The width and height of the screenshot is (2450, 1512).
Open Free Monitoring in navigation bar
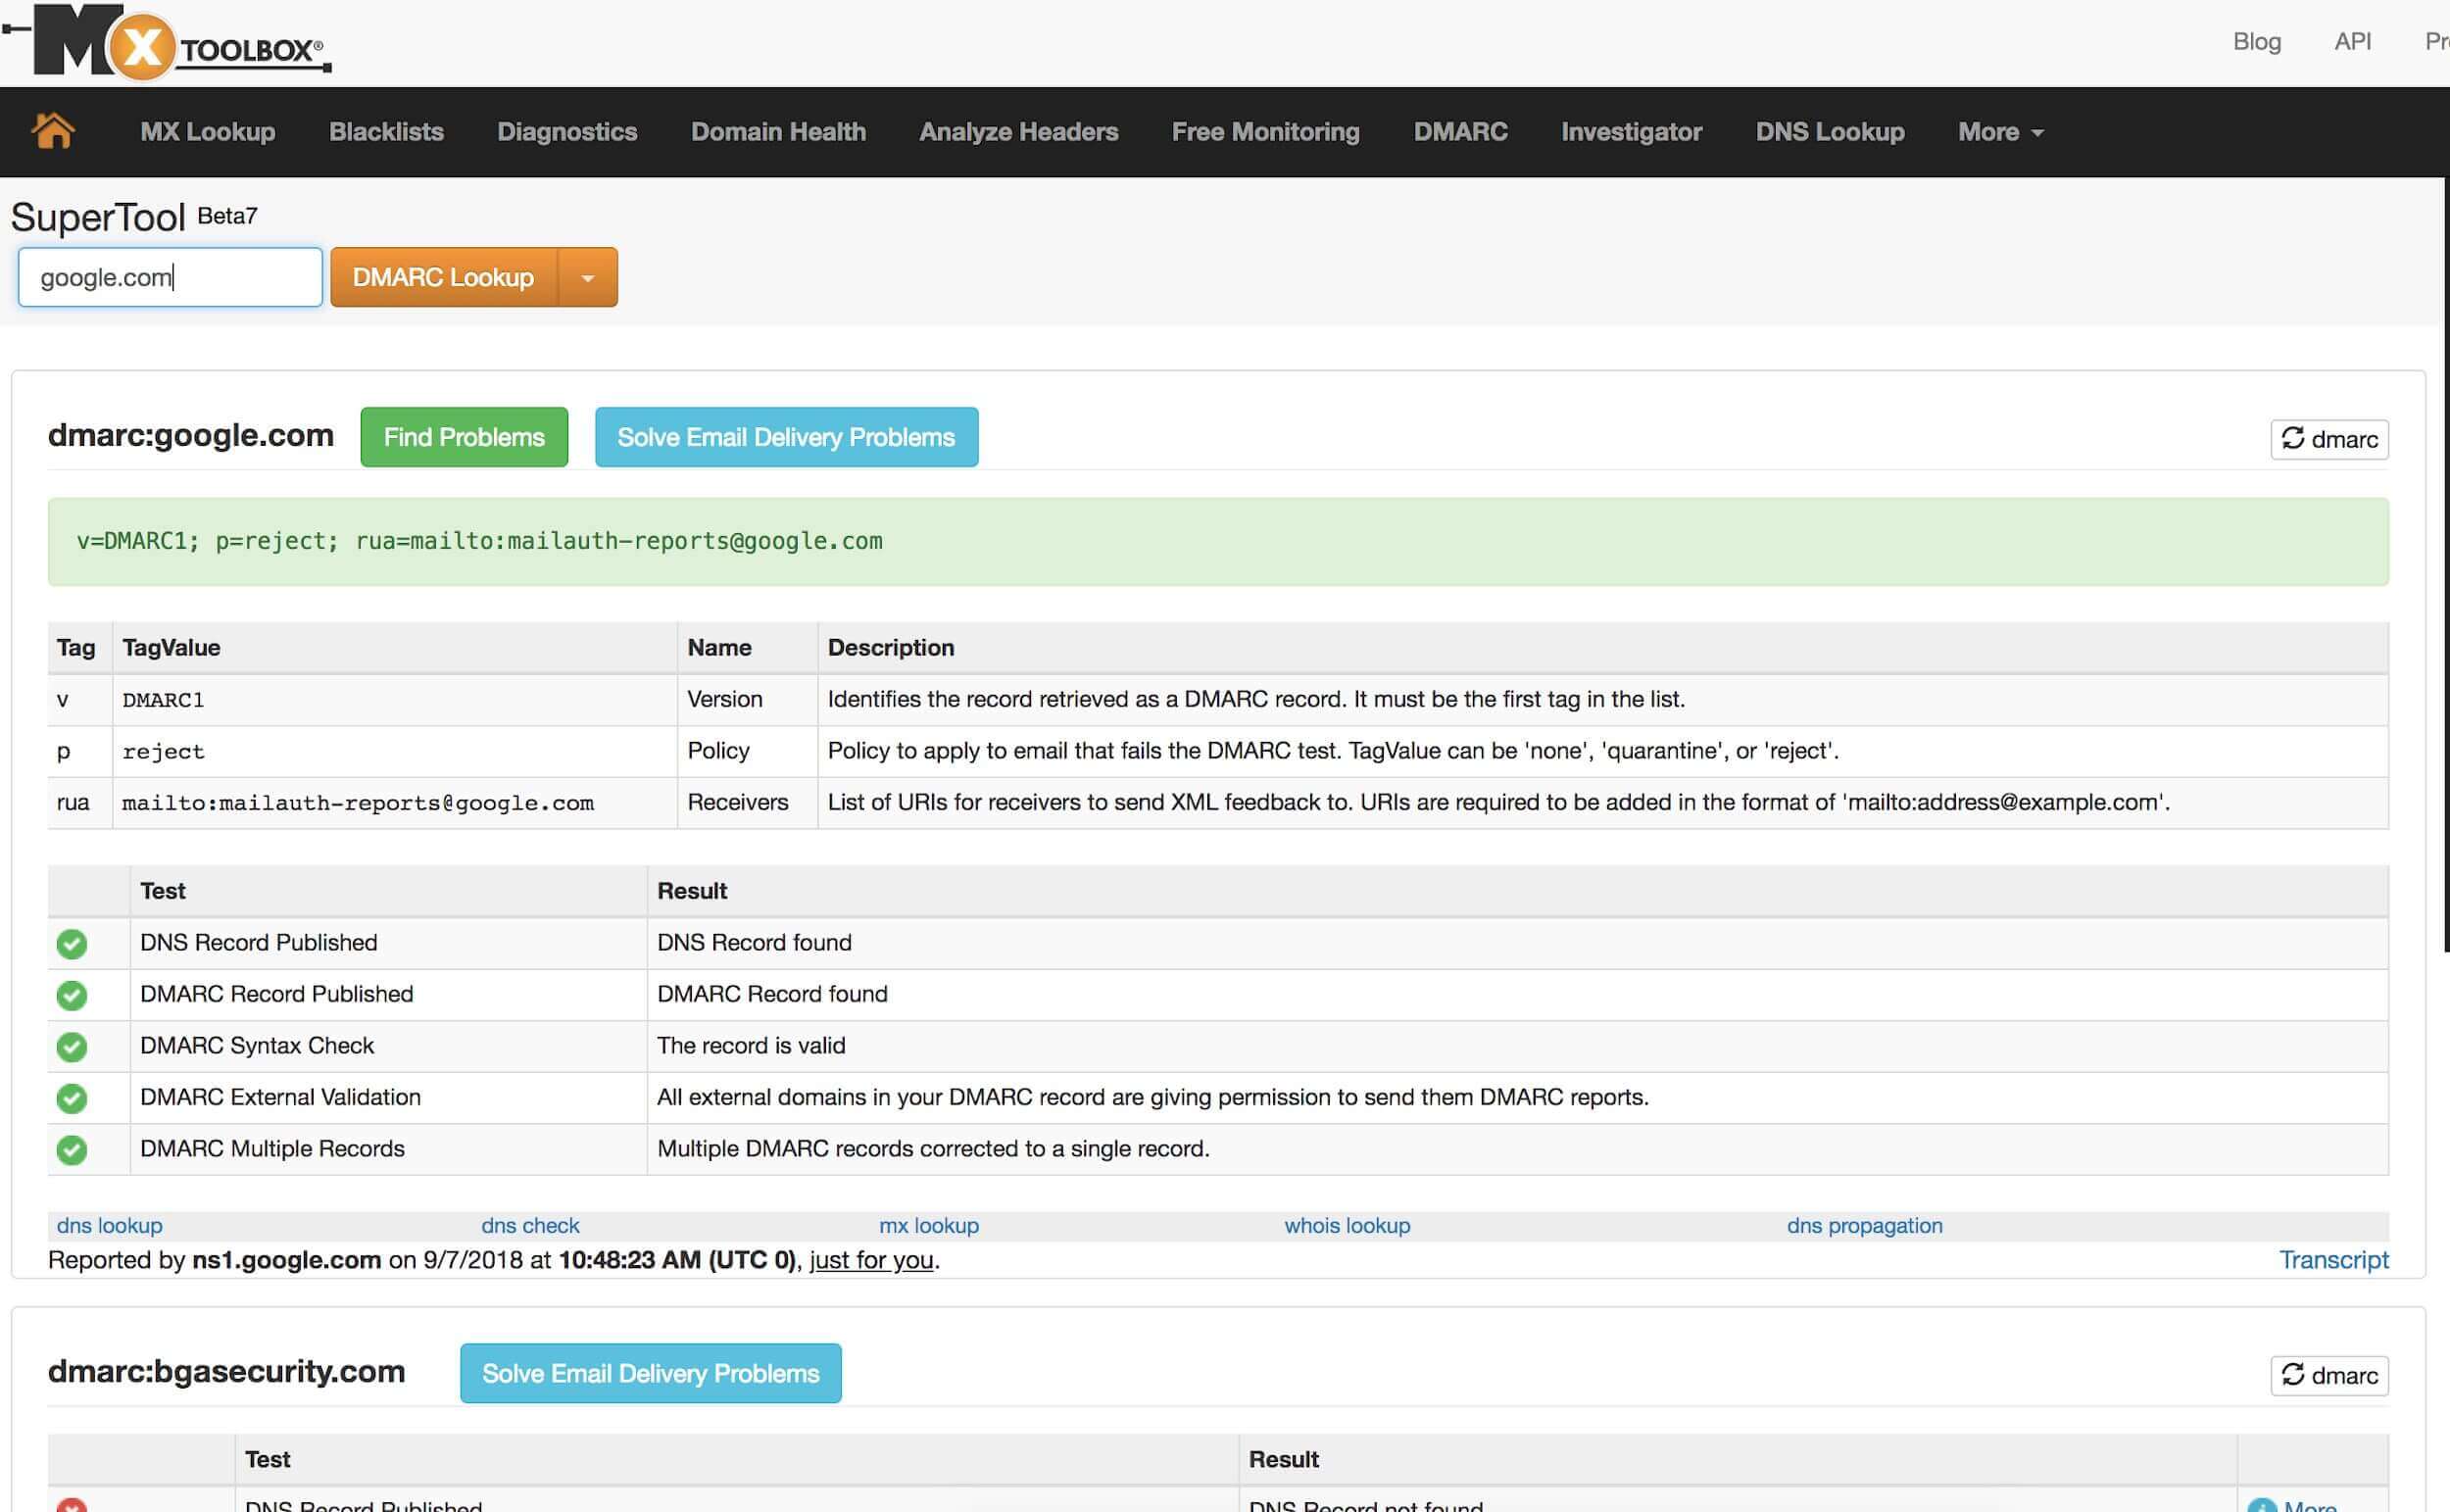[x=1265, y=132]
